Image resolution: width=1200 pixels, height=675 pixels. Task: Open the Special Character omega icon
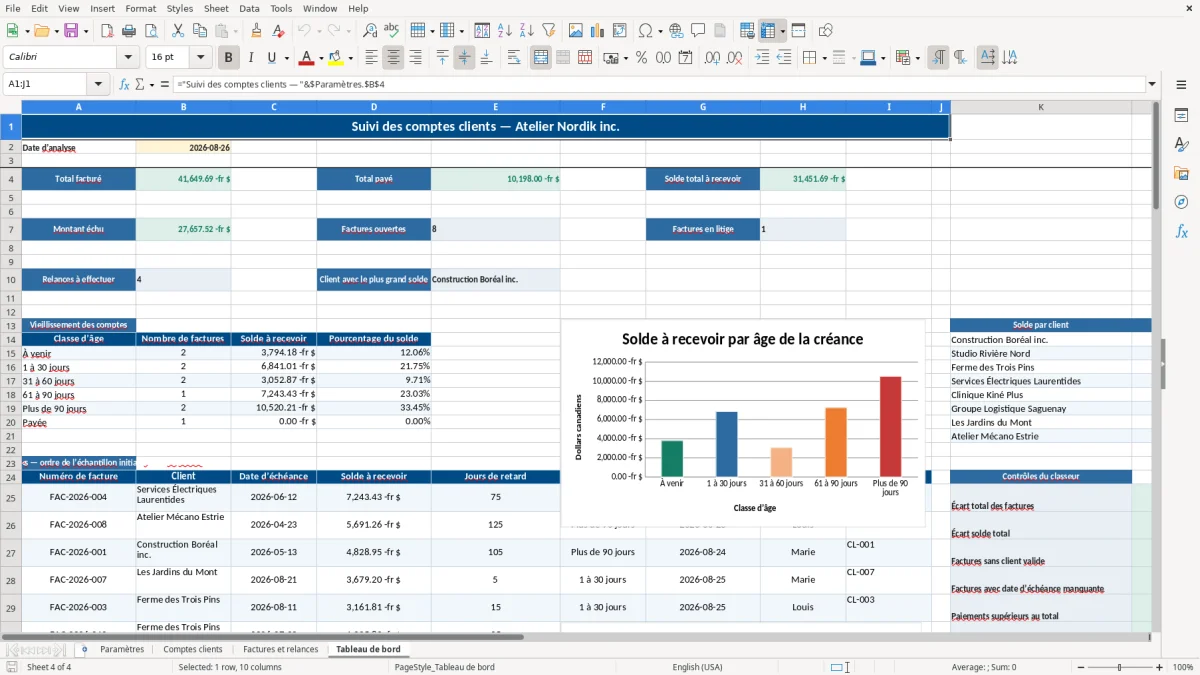click(x=644, y=31)
